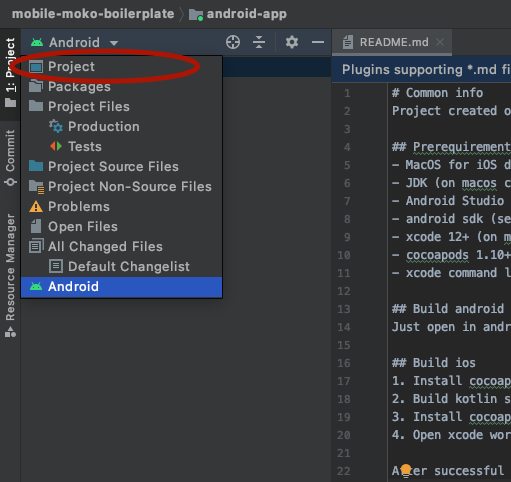Select Project view in dropdown list
This screenshot has height=482, width=511.
[x=122, y=67]
